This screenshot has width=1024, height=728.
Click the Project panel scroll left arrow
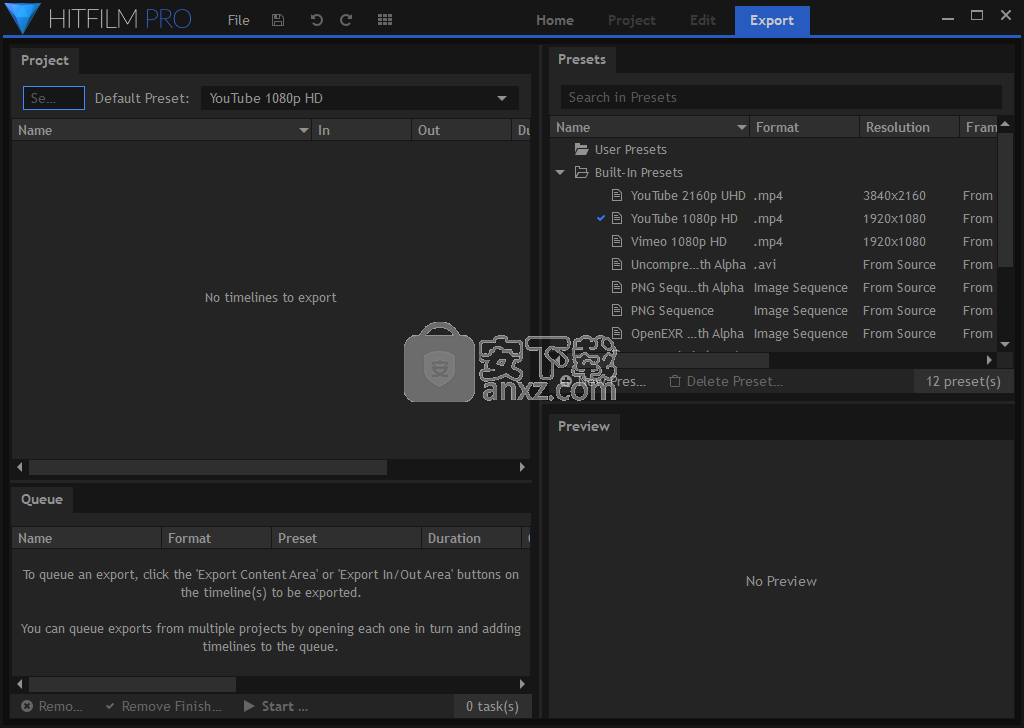pos(20,467)
